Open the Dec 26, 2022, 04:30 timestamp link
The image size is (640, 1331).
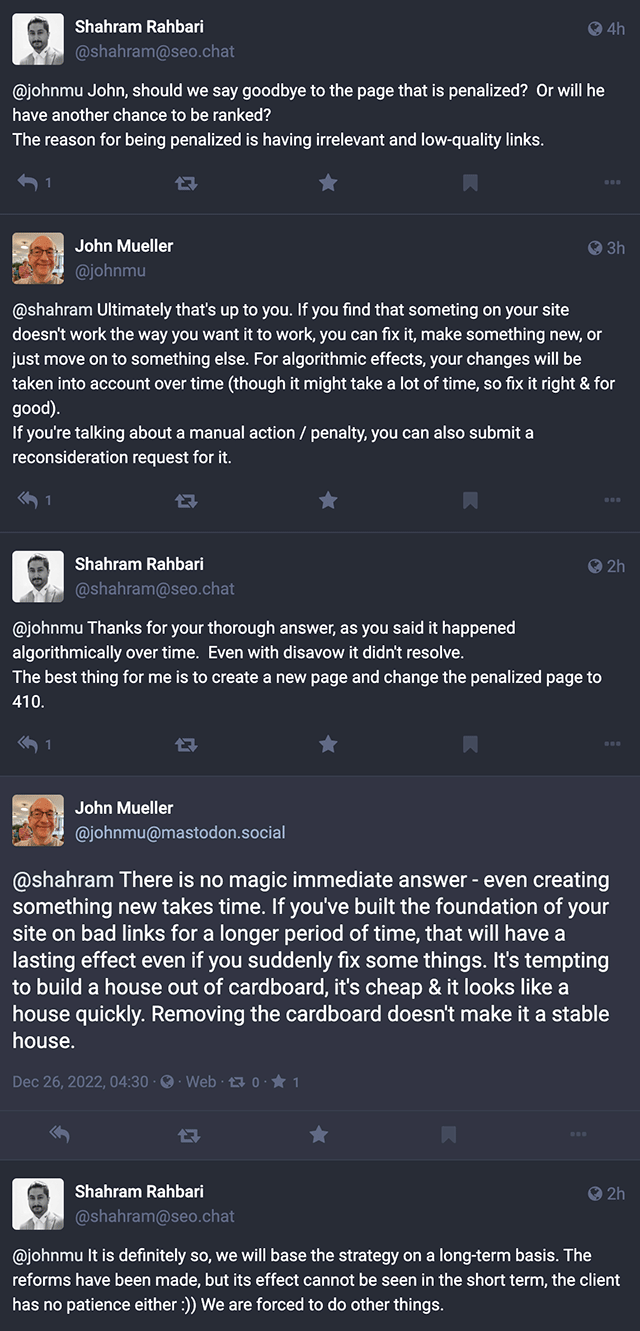80,1082
